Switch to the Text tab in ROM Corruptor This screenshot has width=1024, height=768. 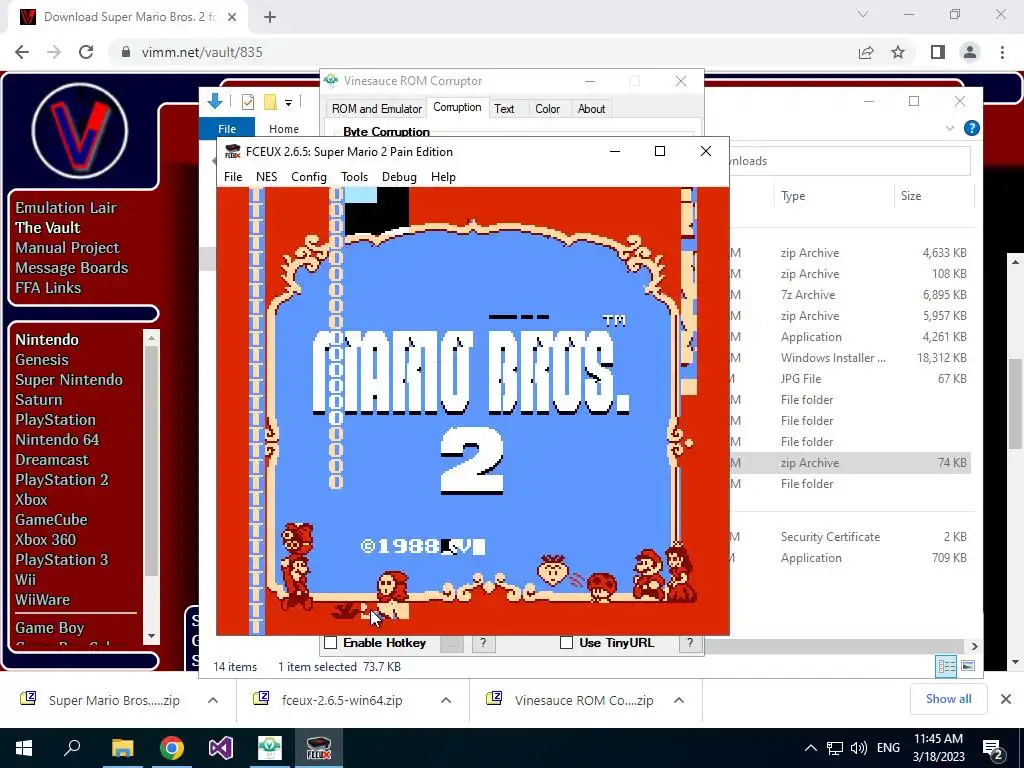tap(504, 109)
